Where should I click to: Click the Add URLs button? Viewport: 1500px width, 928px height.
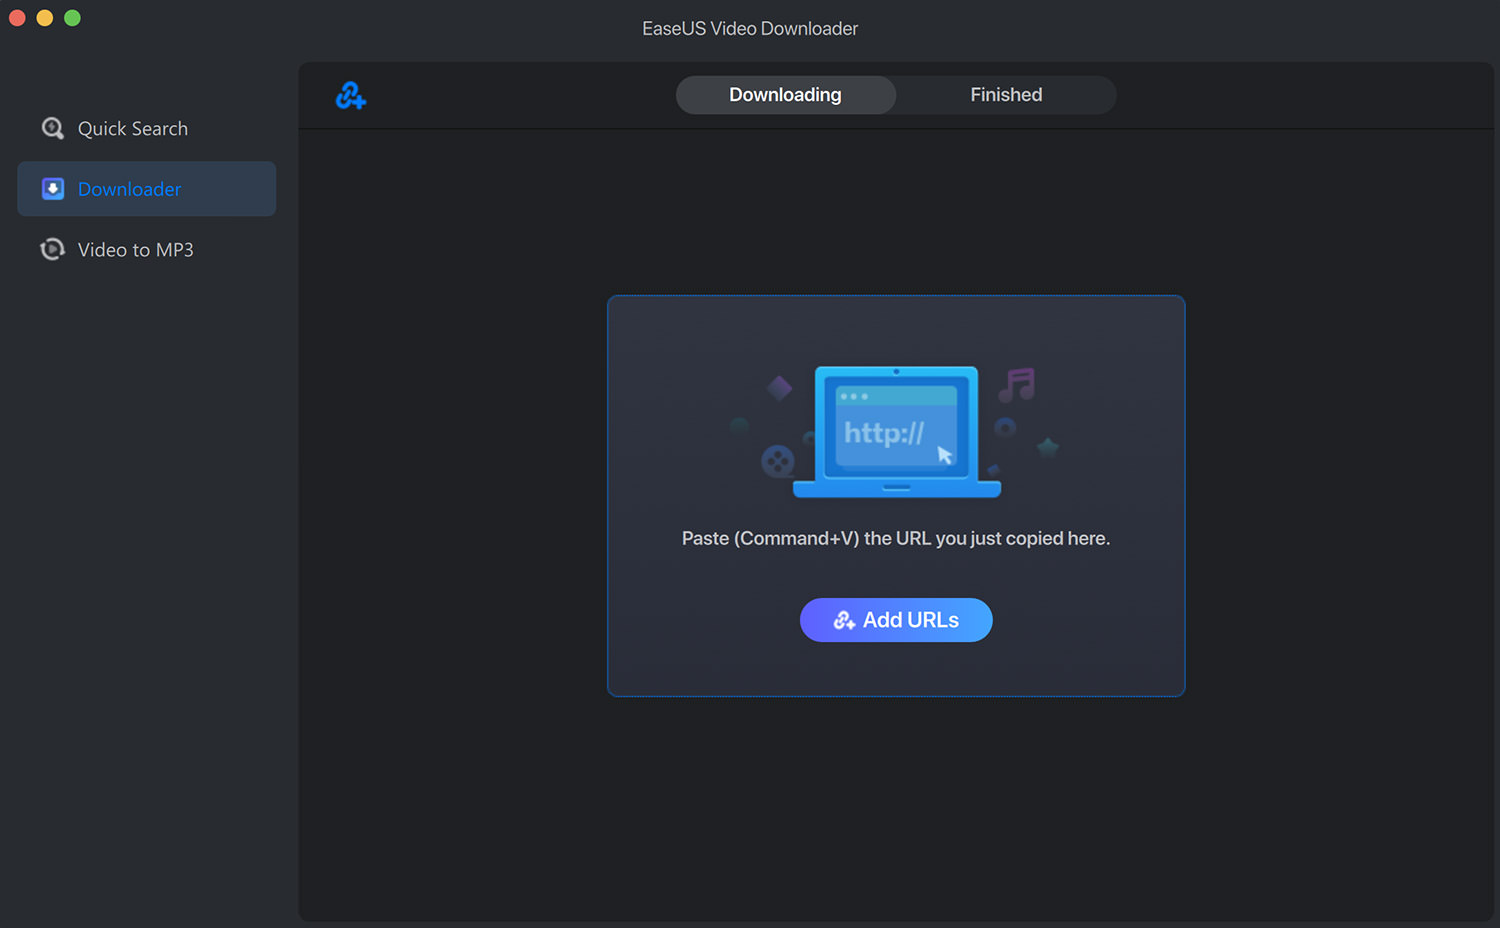coord(896,620)
